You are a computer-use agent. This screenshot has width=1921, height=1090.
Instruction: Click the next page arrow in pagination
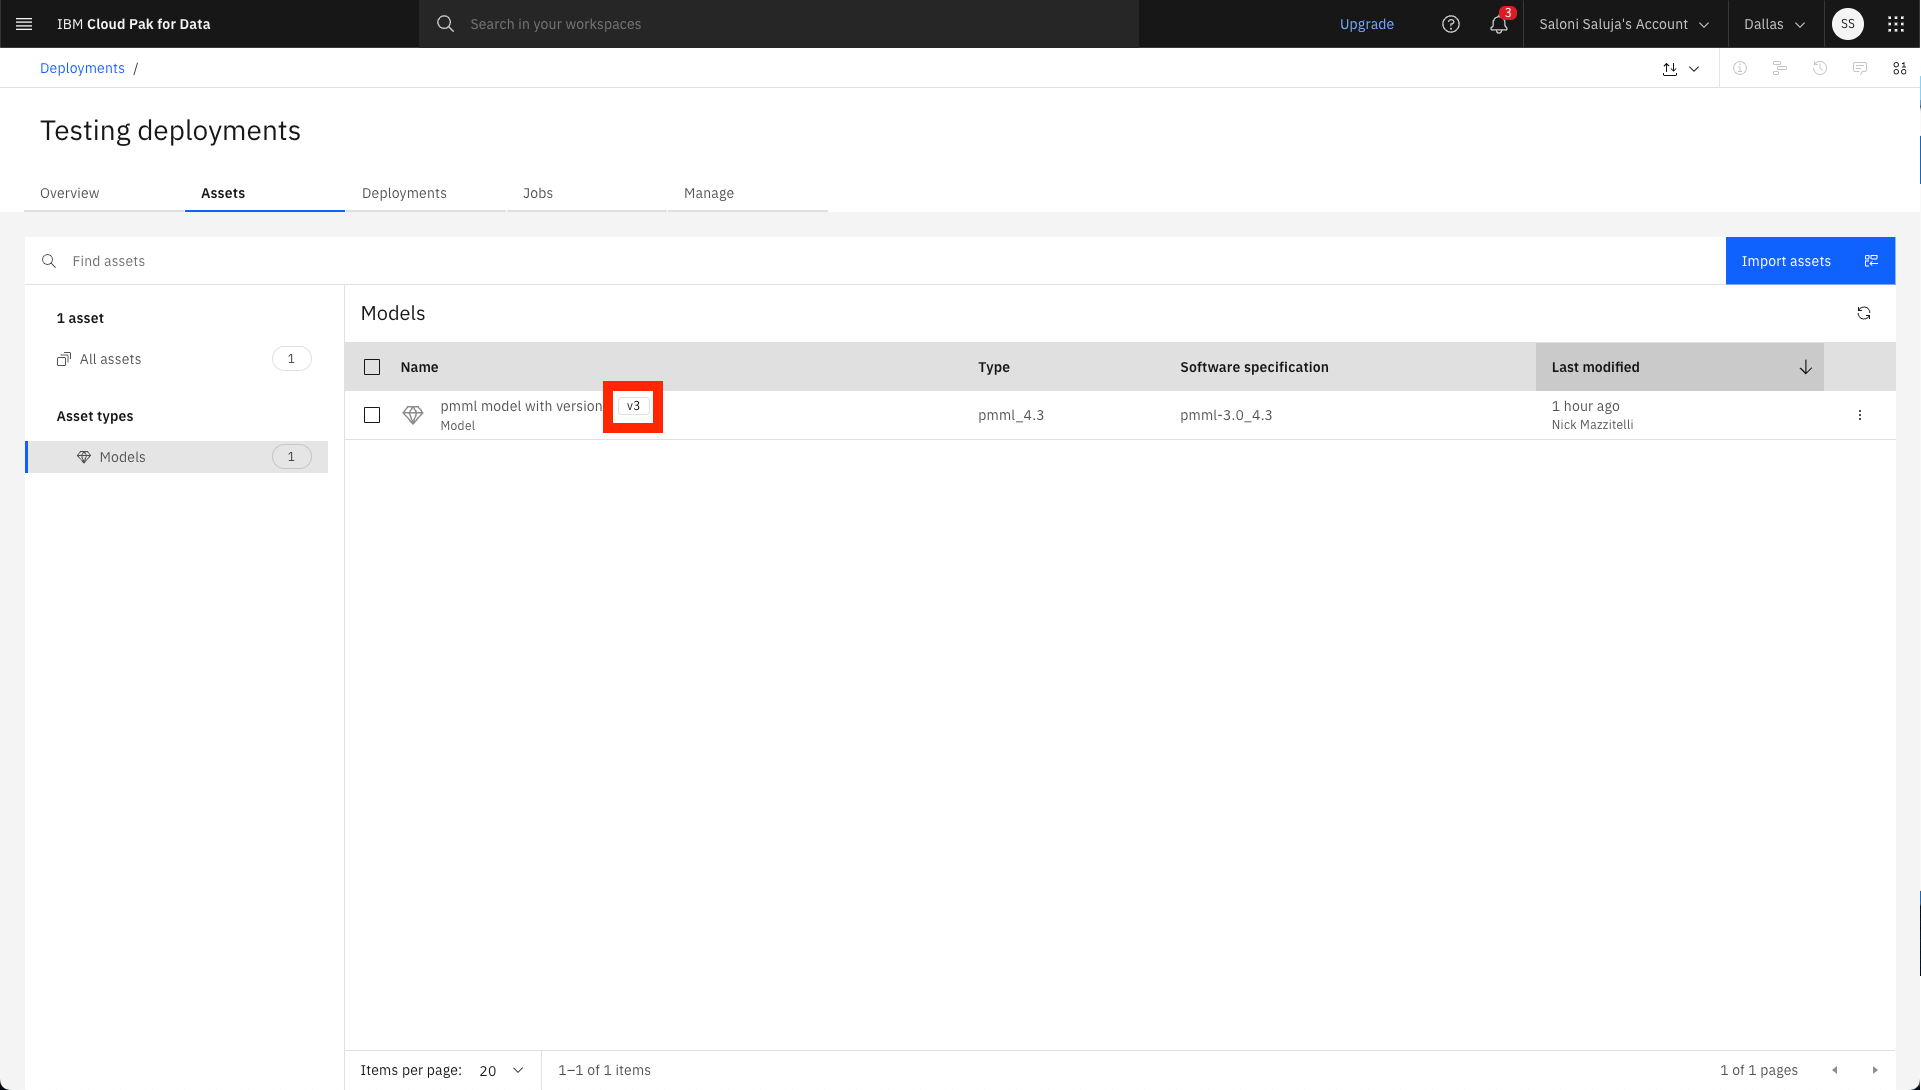[x=1874, y=1070]
